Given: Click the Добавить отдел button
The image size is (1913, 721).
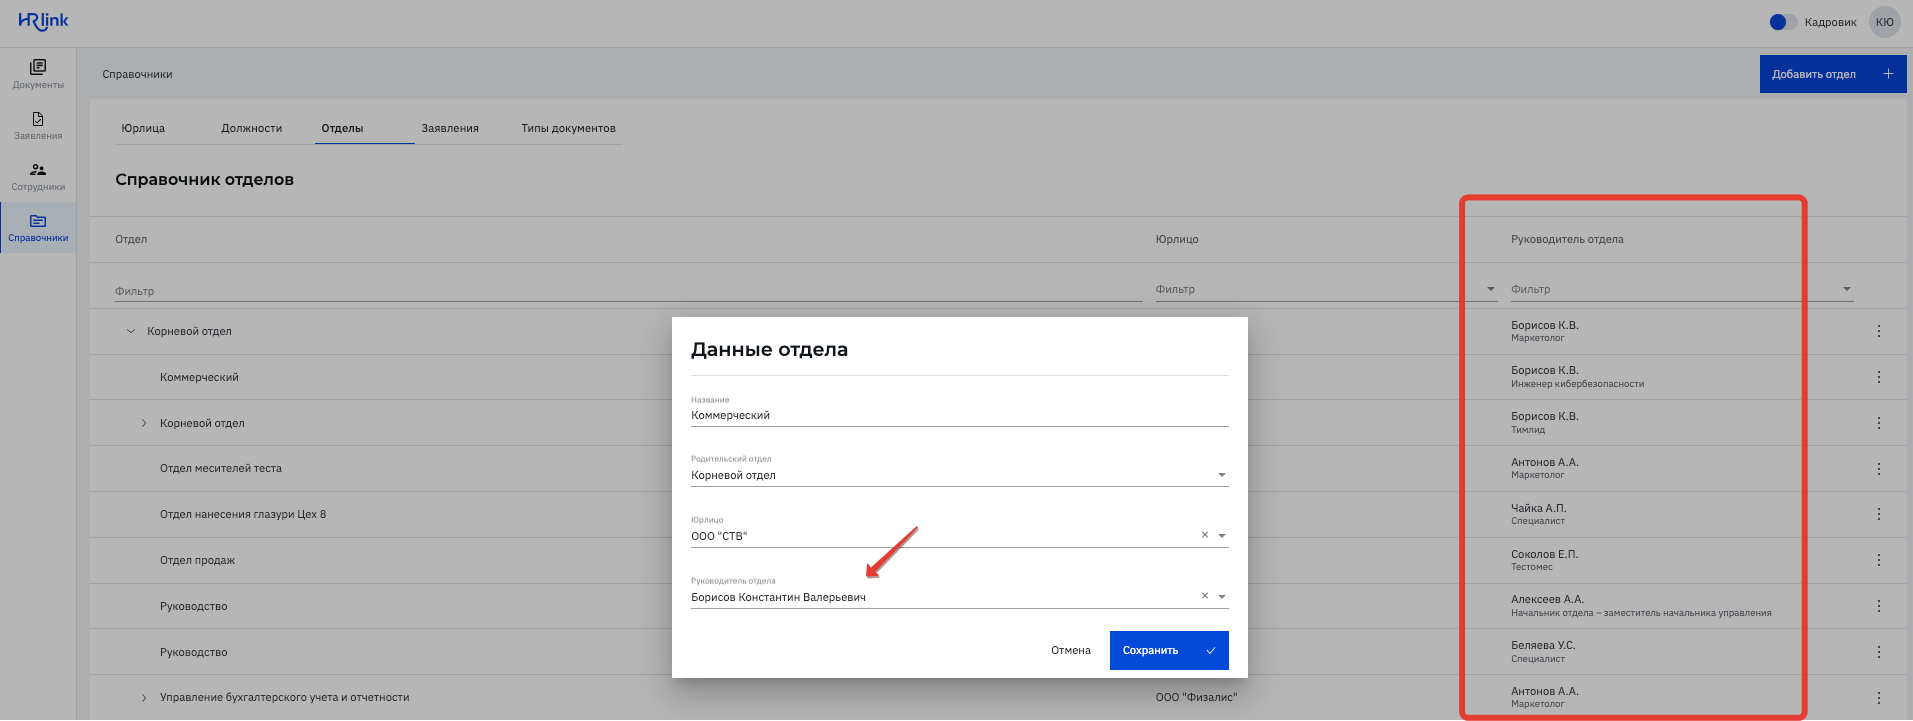Looking at the screenshot, I should coord(1832,74).
